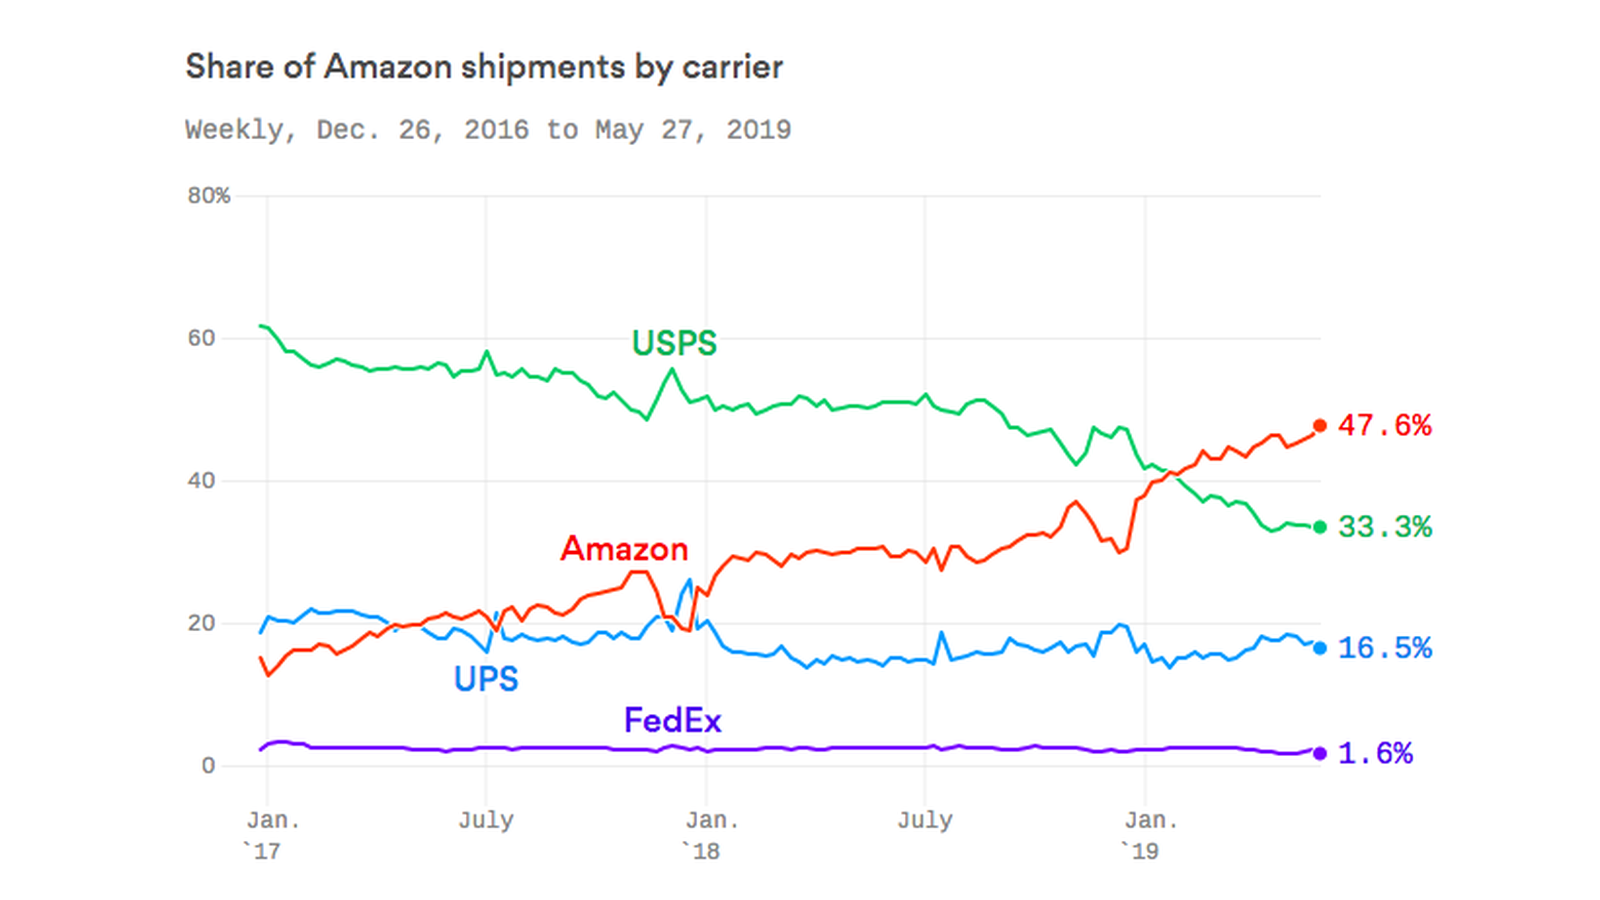
Task: Click the Jan. '19 axis label
Action: coord(1150,835)
